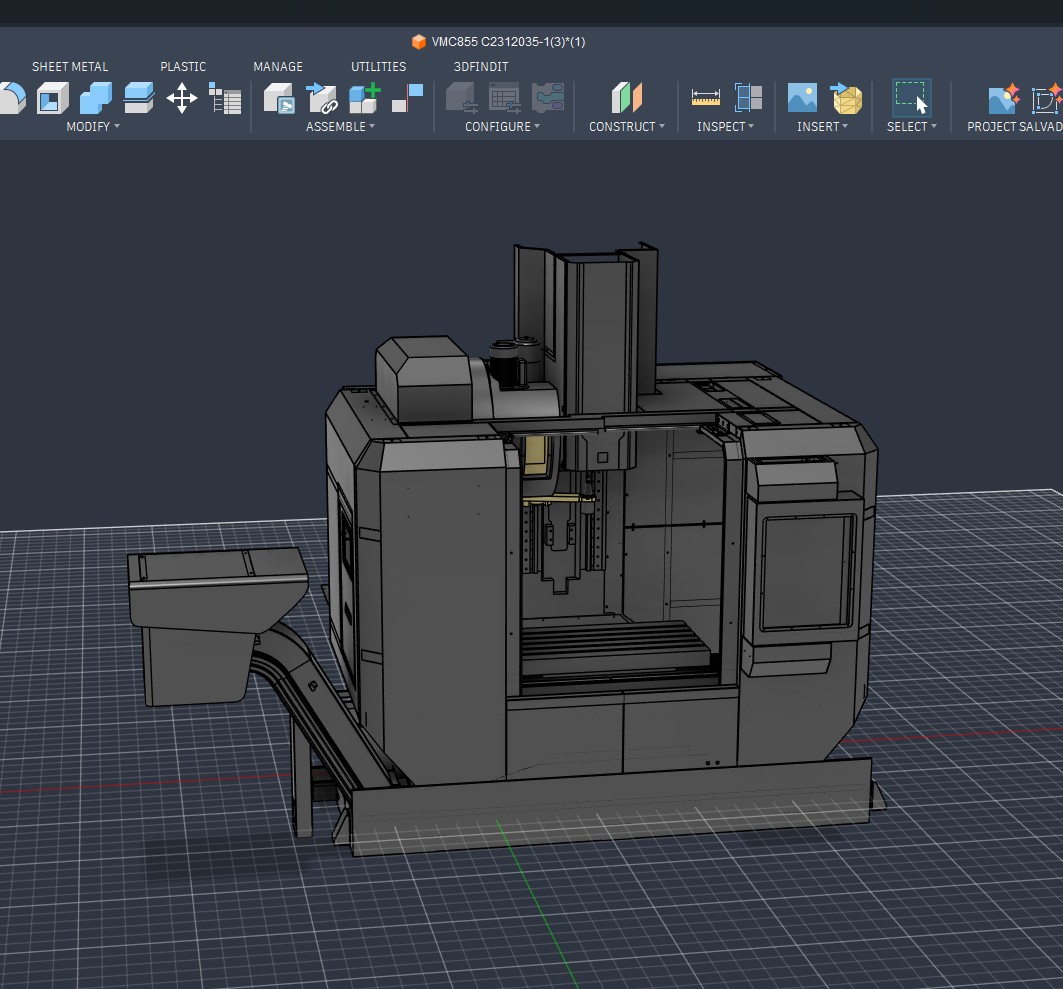Click the Measure ruler icon
Viewport: 1063px width, 989px height.
pyautogui.click(x=706, y=98)
